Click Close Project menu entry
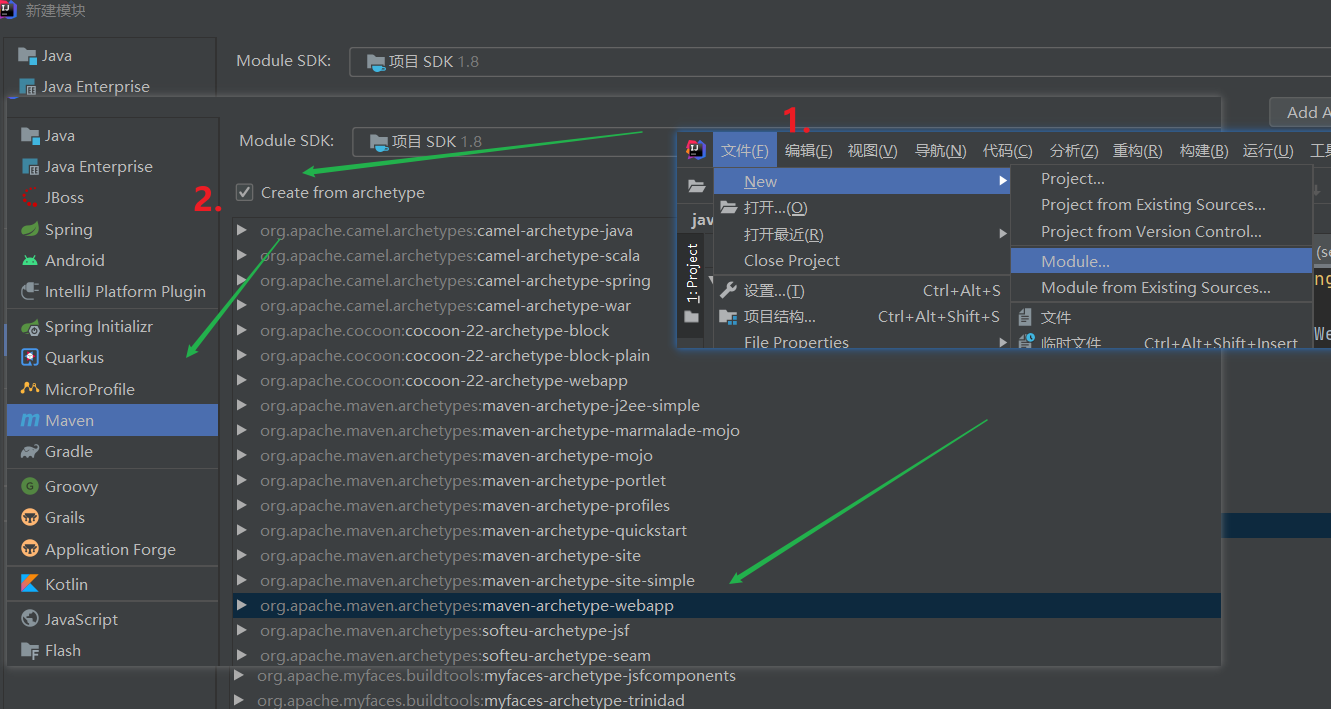The image size is (1331, 709). click(x=862, y=260)
